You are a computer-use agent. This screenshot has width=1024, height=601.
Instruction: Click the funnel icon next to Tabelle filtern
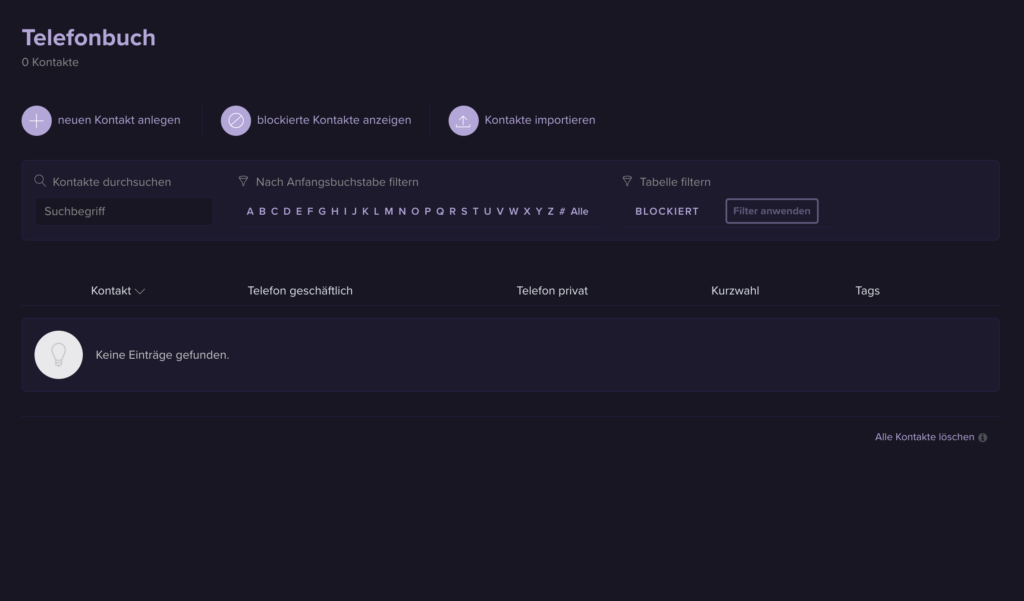pos(628,181)
